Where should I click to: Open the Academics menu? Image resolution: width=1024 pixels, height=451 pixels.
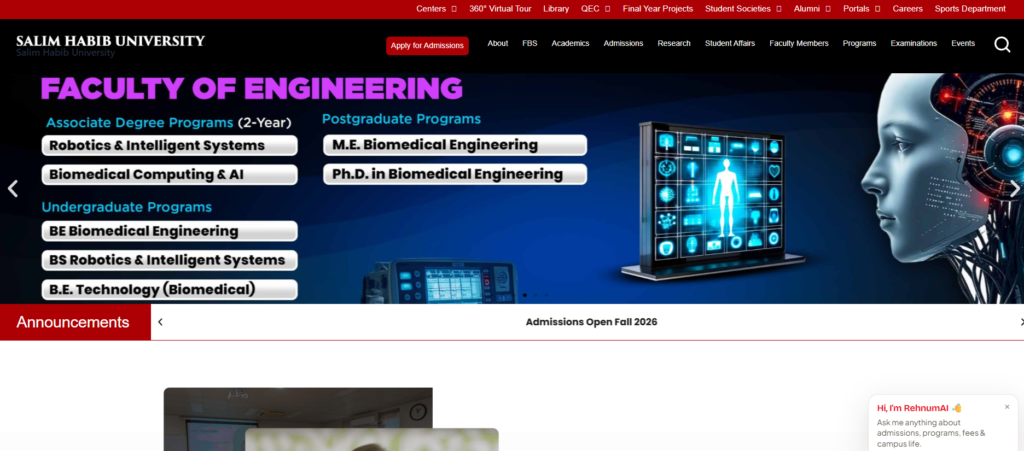pyautogui.click(x=570, y=44)
